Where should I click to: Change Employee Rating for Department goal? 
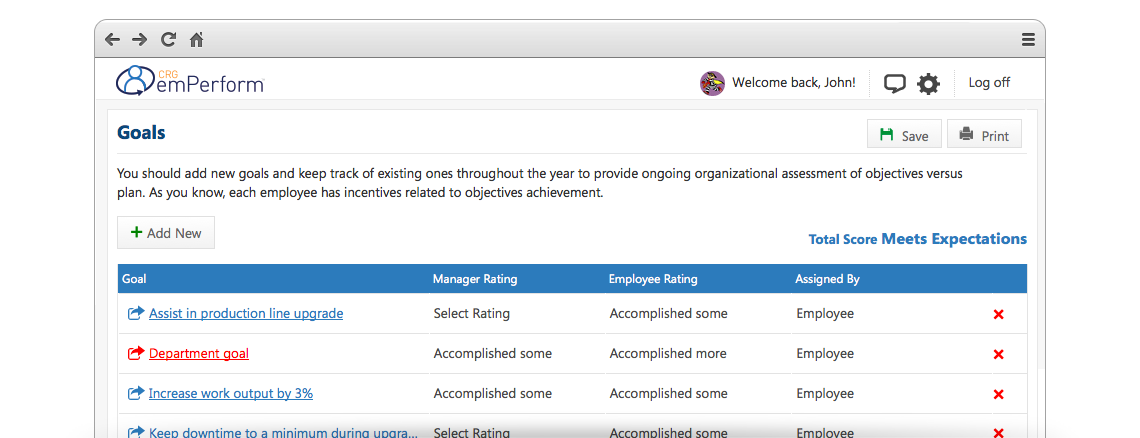(x=668, y=354)
